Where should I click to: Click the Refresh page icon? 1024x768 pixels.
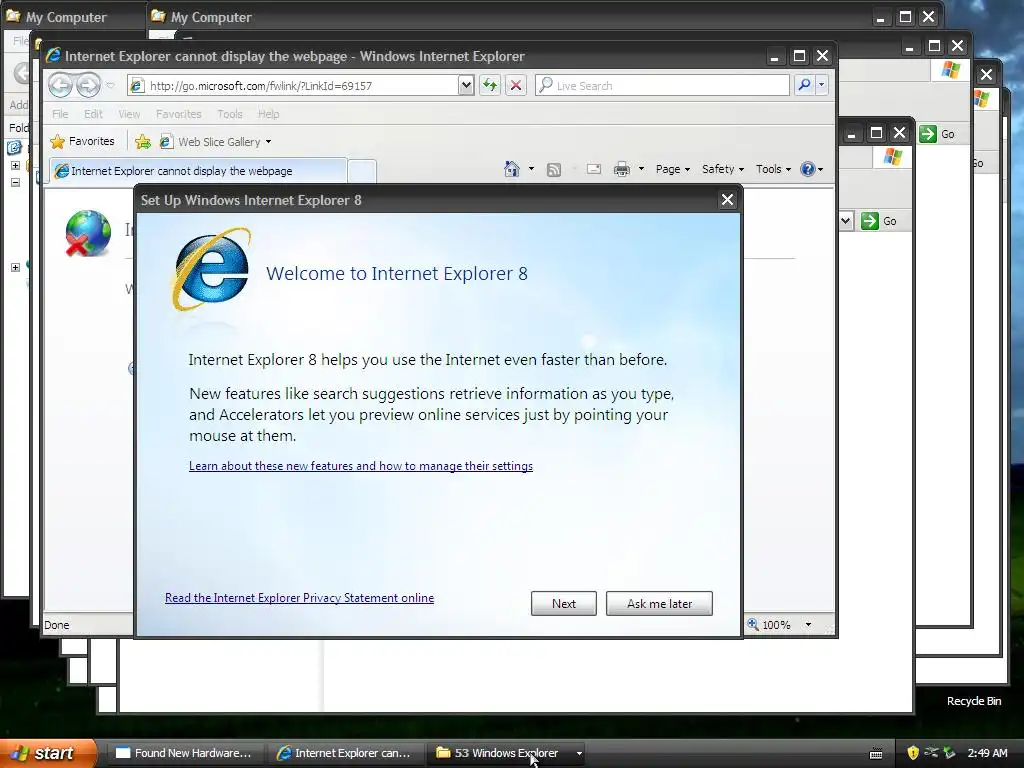(490, 86)
